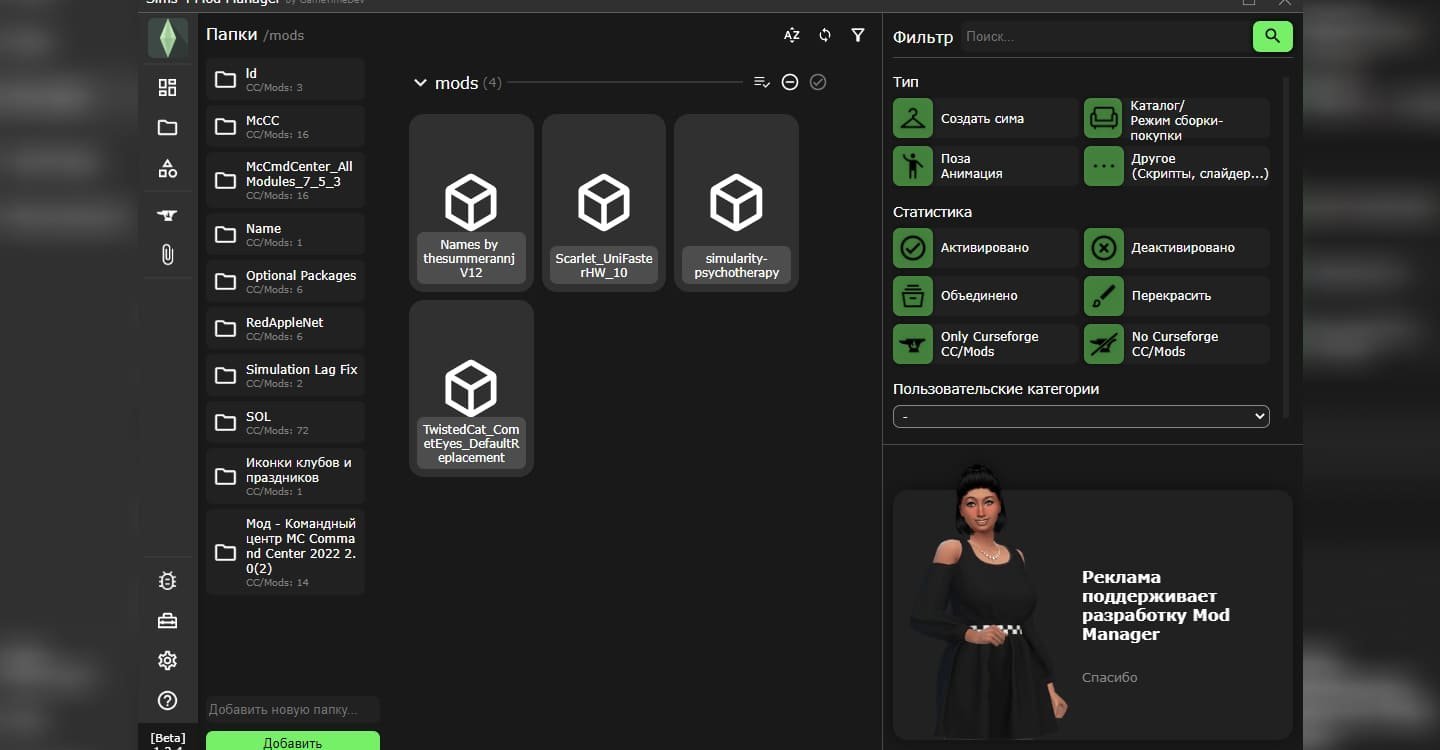Open the RedAppleNet folder
1440x750 pixels.
[285, 328]
